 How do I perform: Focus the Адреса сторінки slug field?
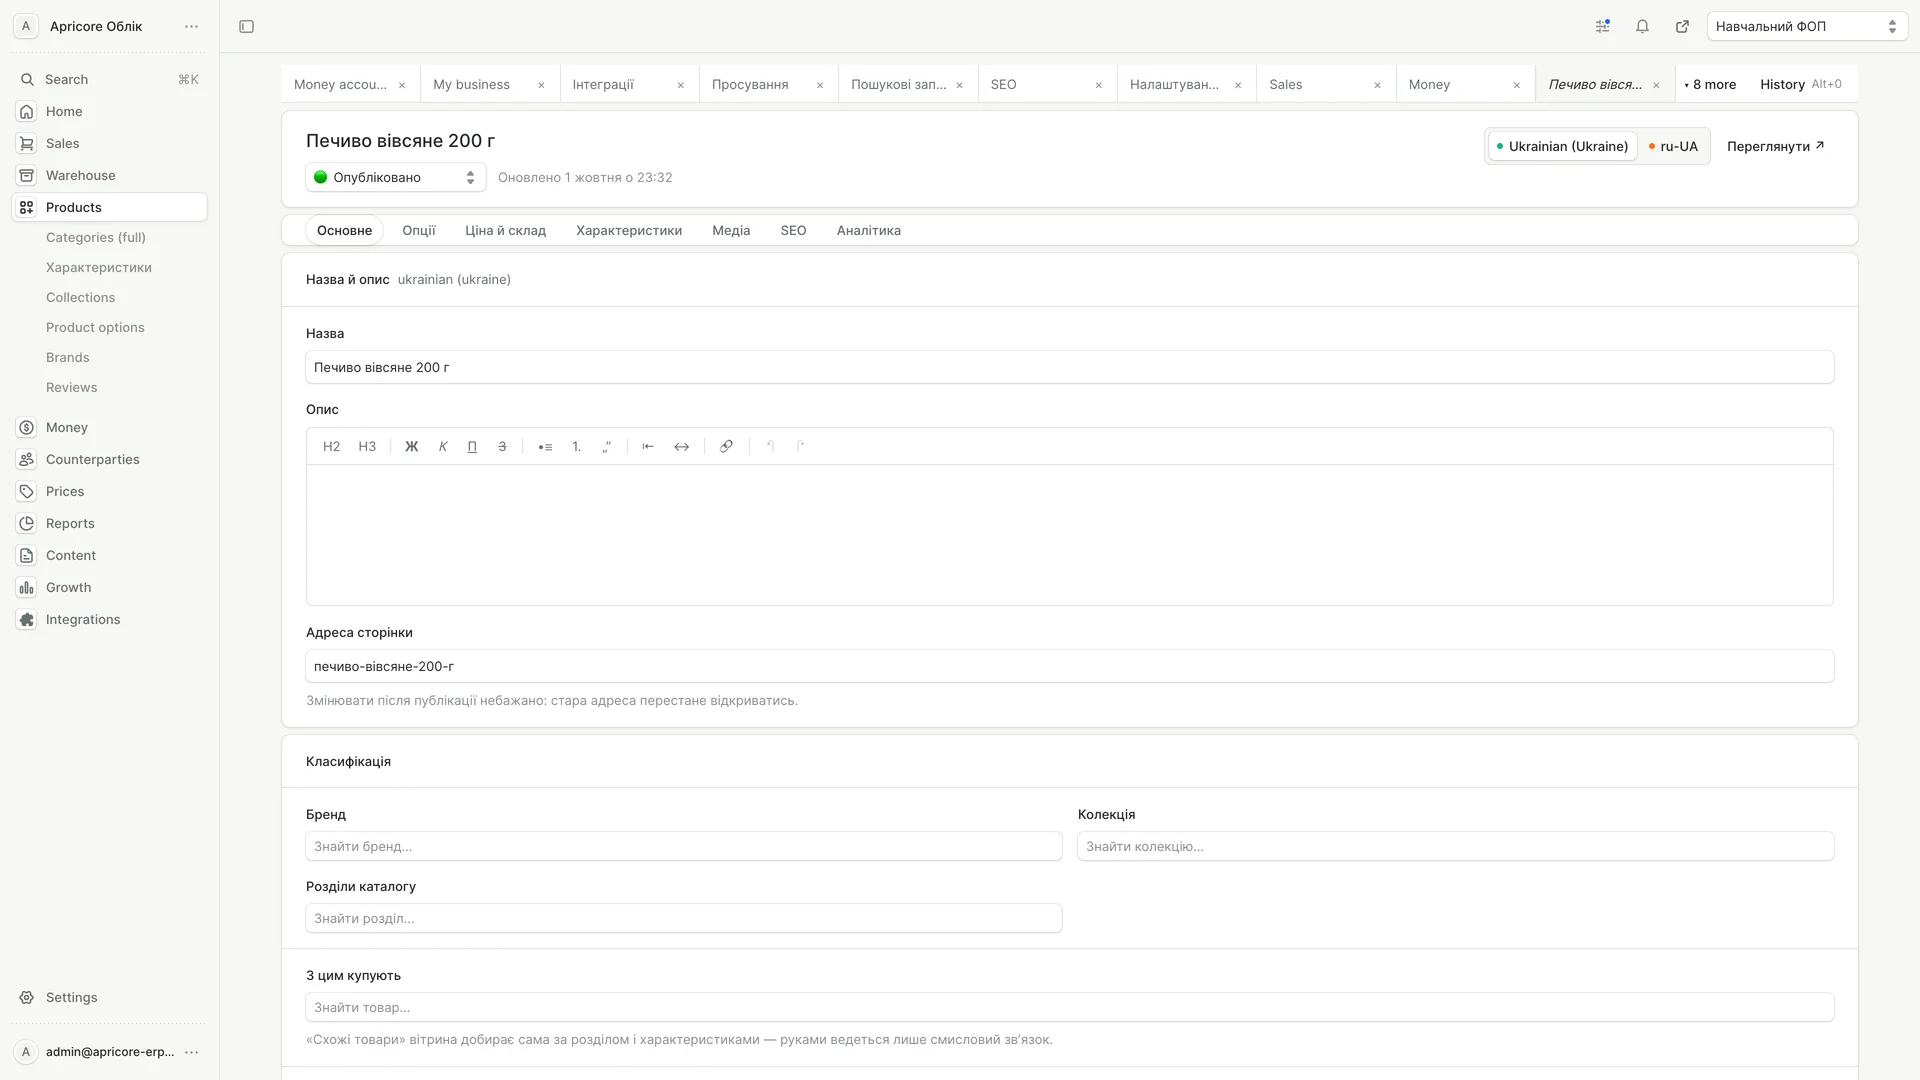click(1069, 666)
